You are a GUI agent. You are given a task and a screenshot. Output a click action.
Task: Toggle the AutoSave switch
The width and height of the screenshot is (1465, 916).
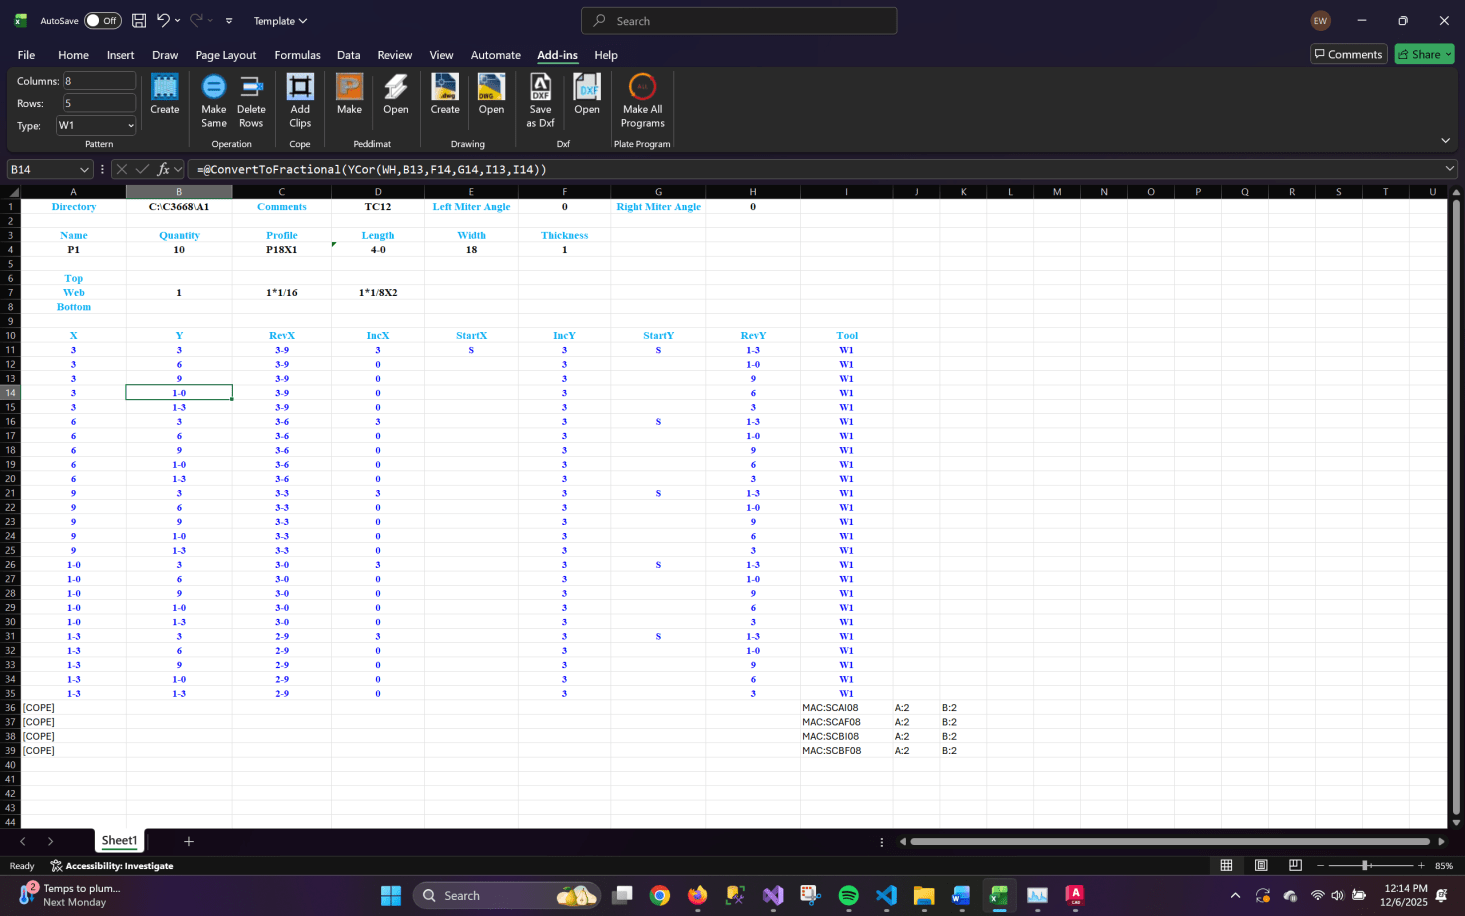point(102,21)
